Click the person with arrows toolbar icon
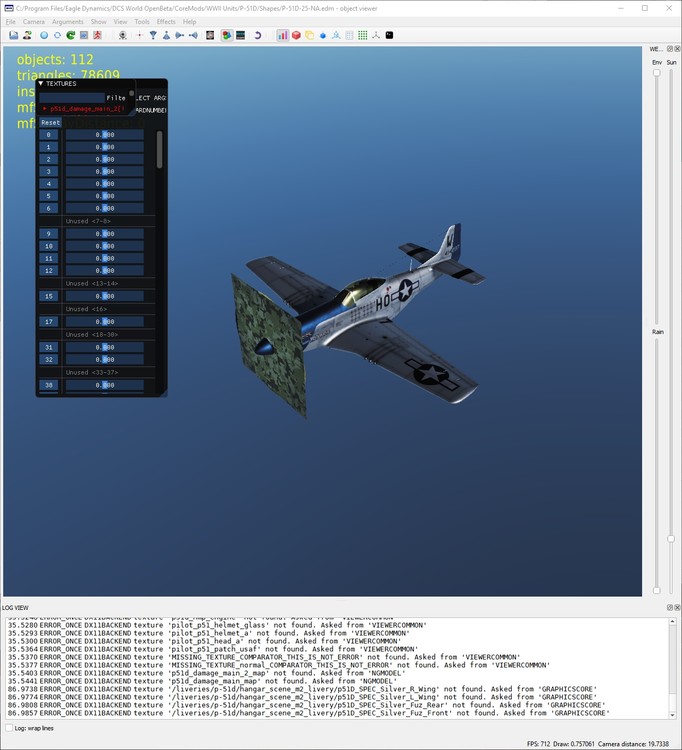The width and height of the screenshot is (682, 750). coord(27,35)
